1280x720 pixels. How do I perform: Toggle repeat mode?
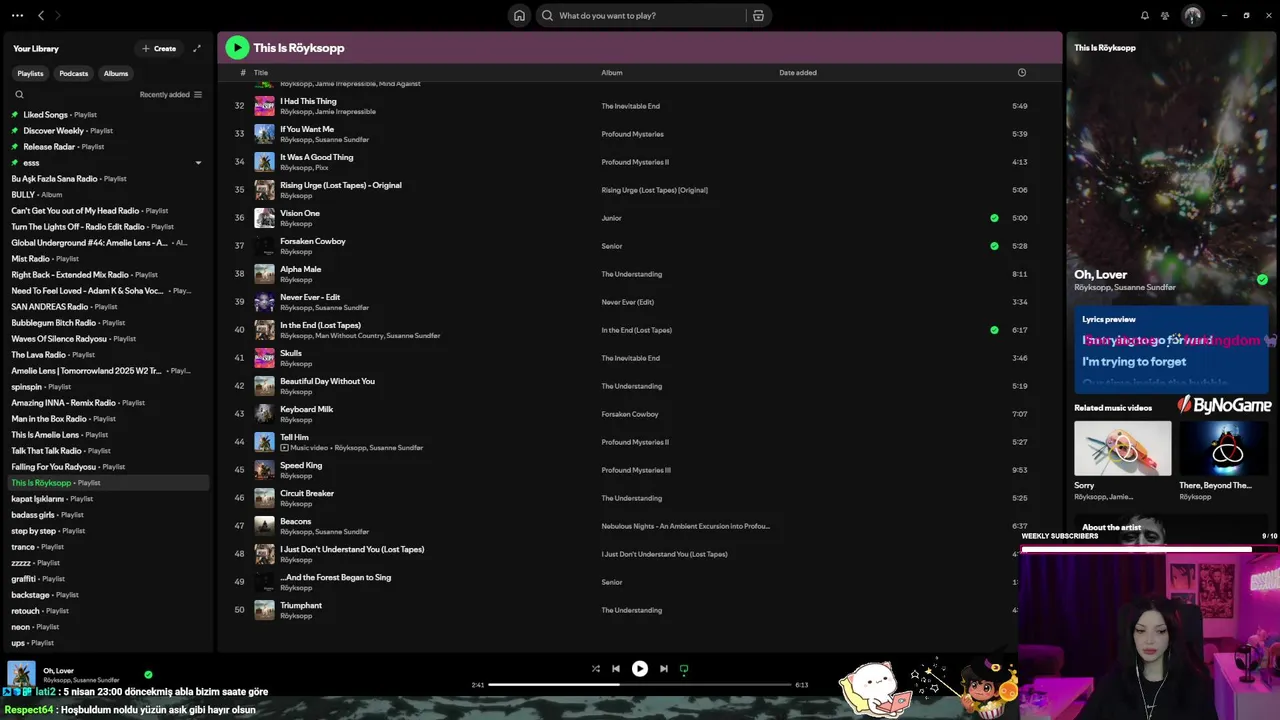[684, 669]
